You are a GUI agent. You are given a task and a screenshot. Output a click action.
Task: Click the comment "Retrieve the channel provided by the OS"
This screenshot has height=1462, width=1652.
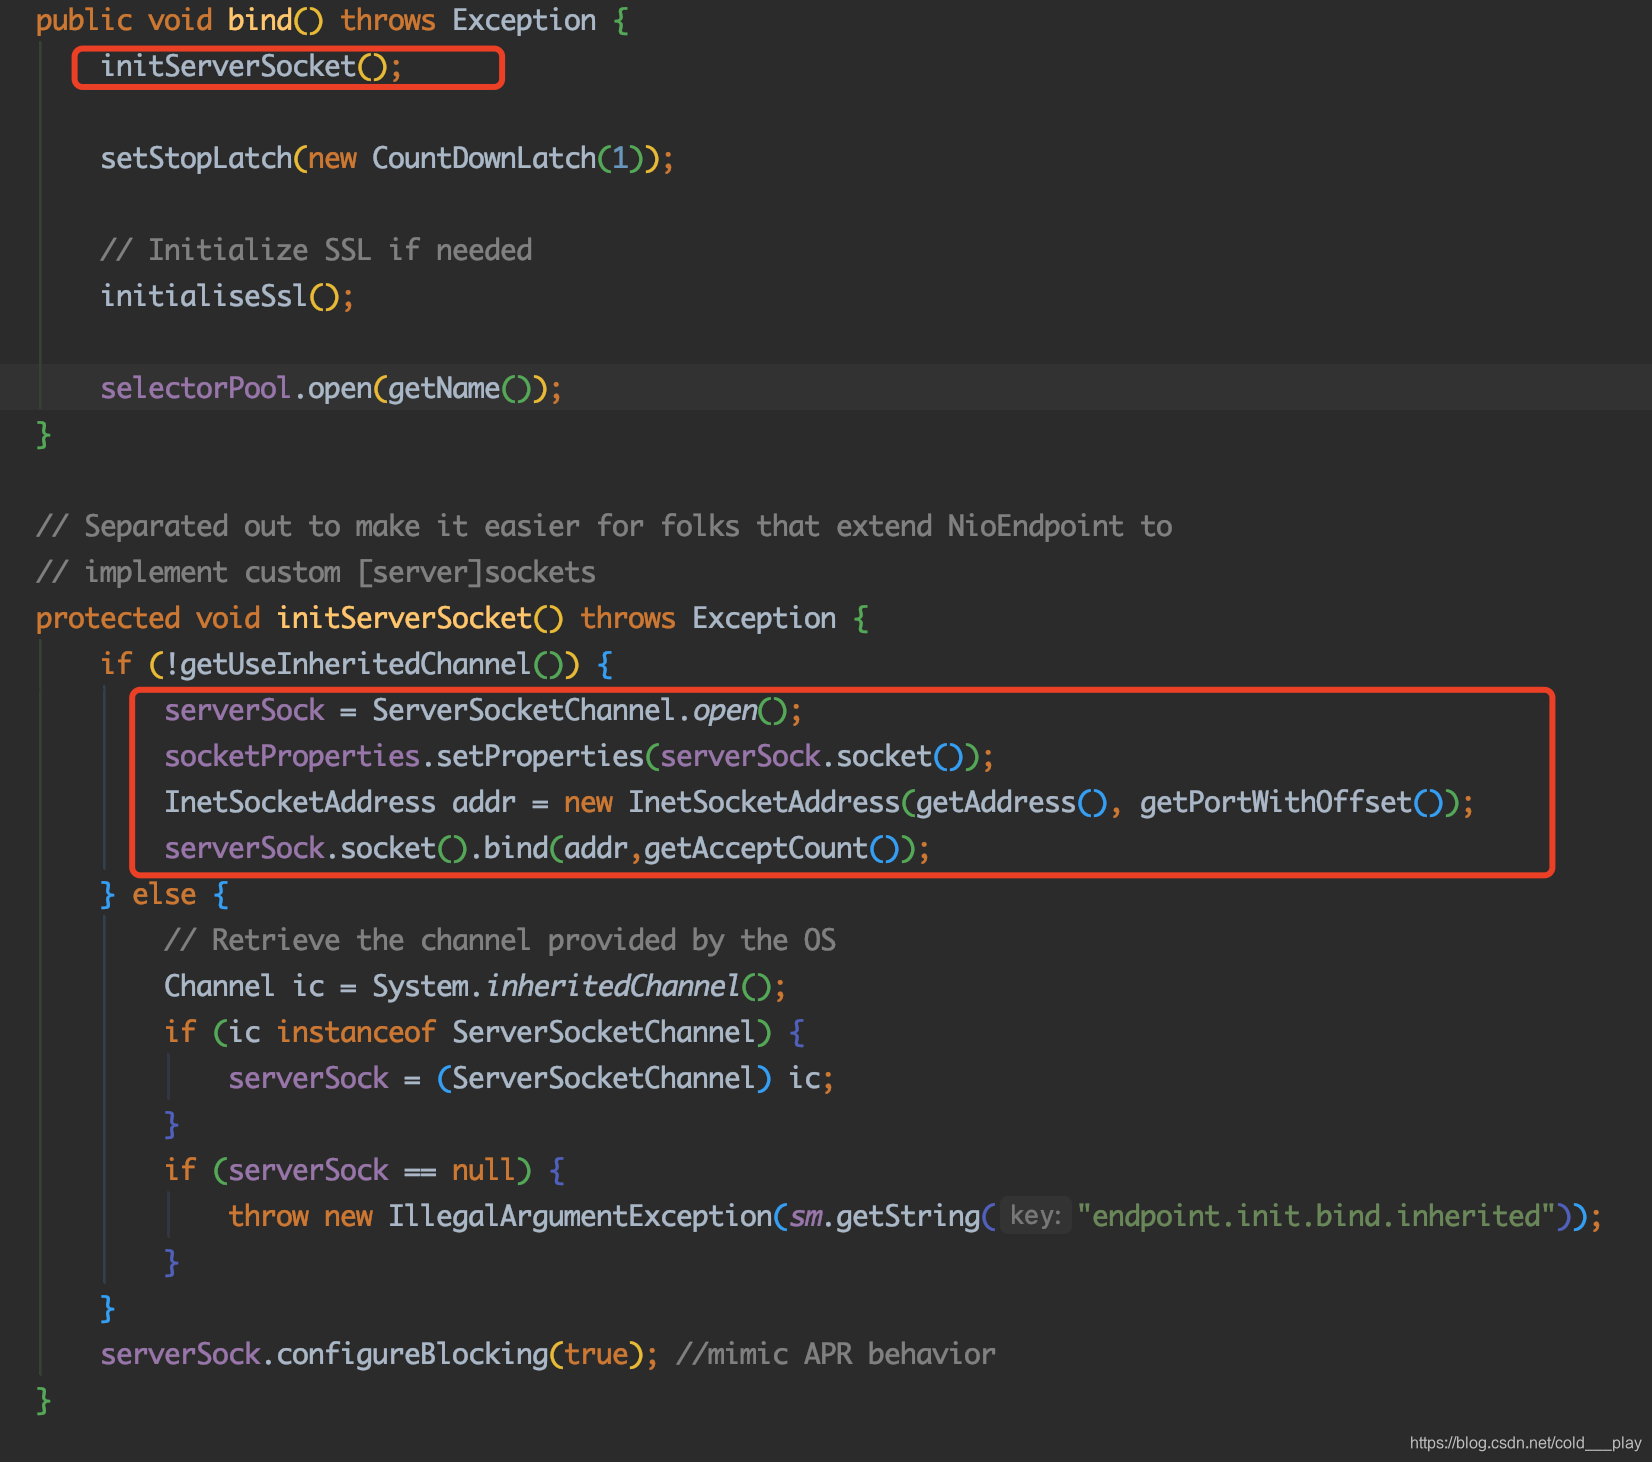click(500, 940)
